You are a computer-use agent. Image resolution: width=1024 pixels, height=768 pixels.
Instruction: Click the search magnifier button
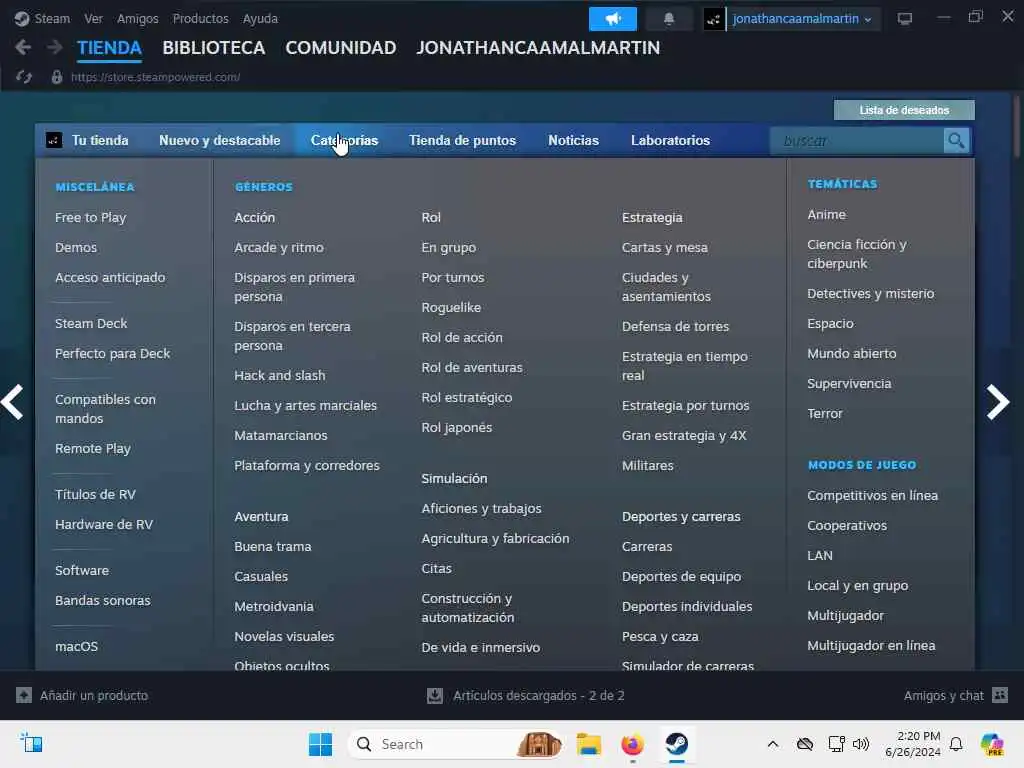pyautogui.click(x=956, y=140)
